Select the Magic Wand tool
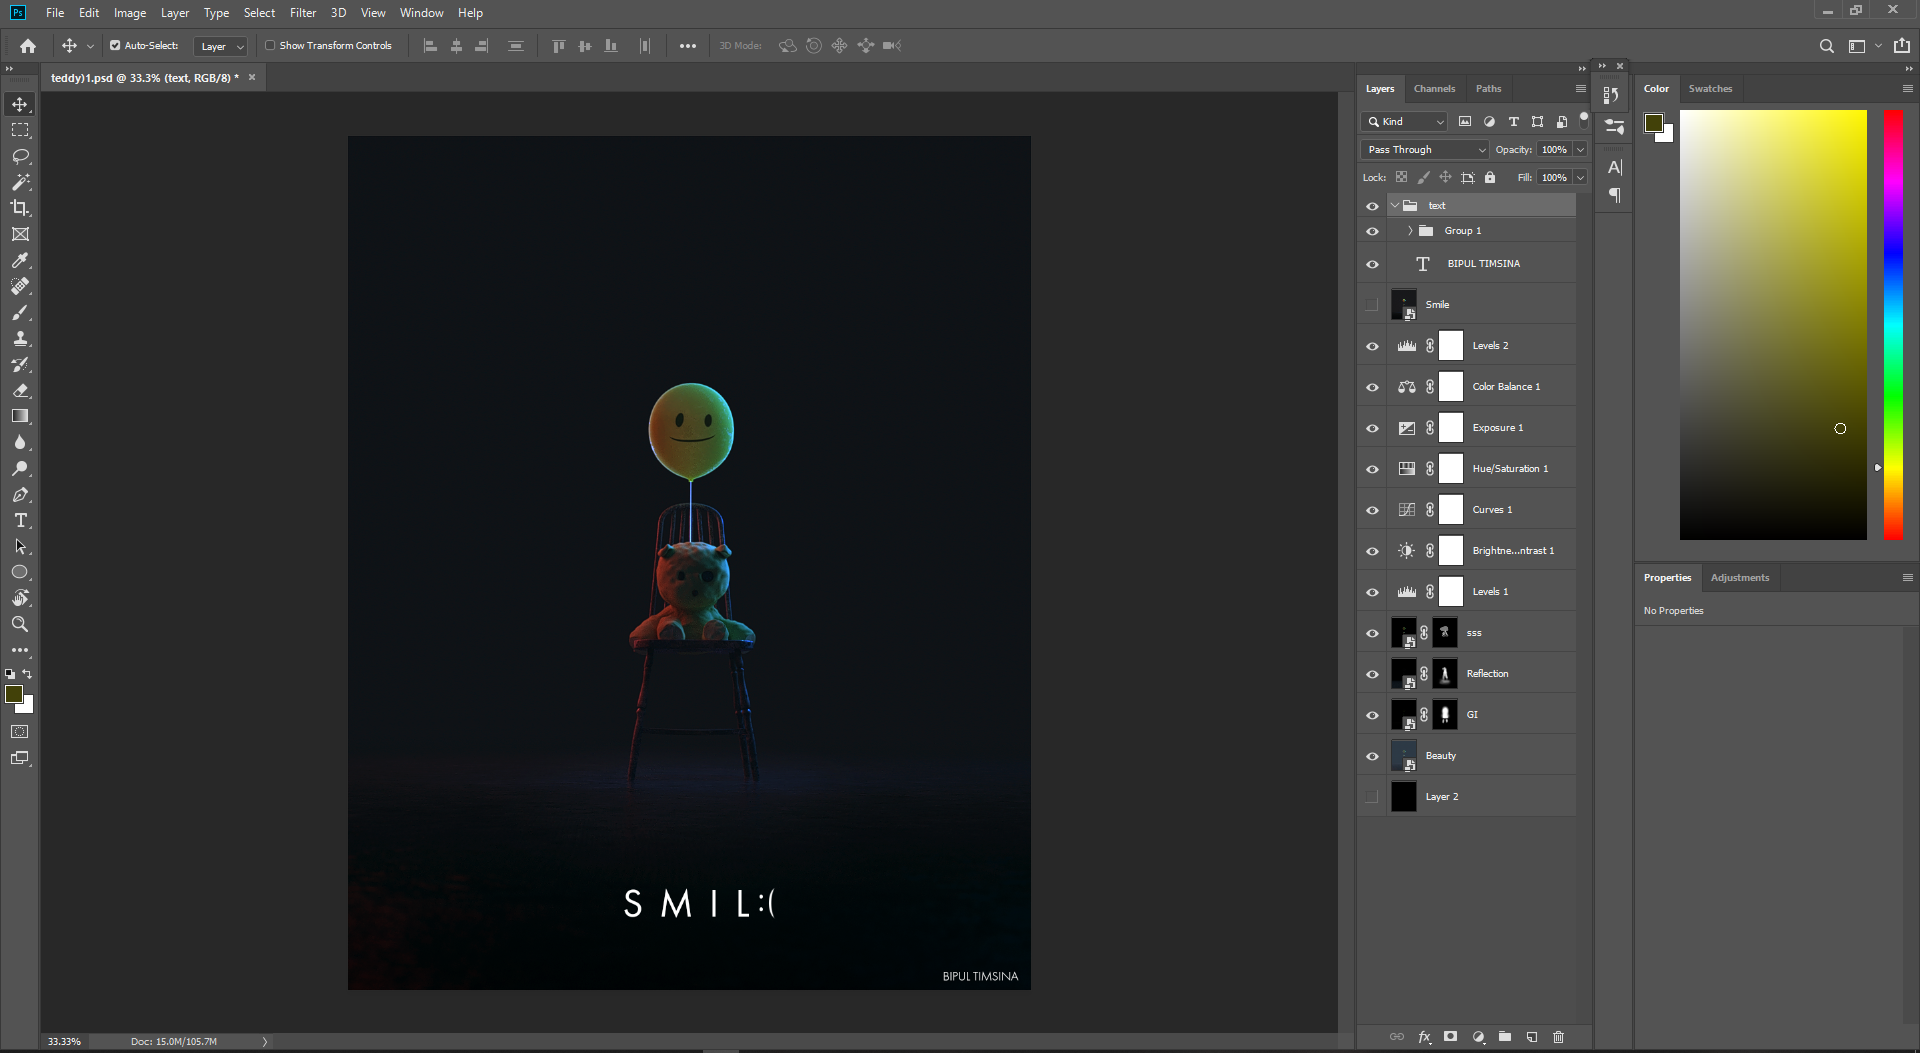Viewport: 1920px width, 1053px height. point(20,182)
